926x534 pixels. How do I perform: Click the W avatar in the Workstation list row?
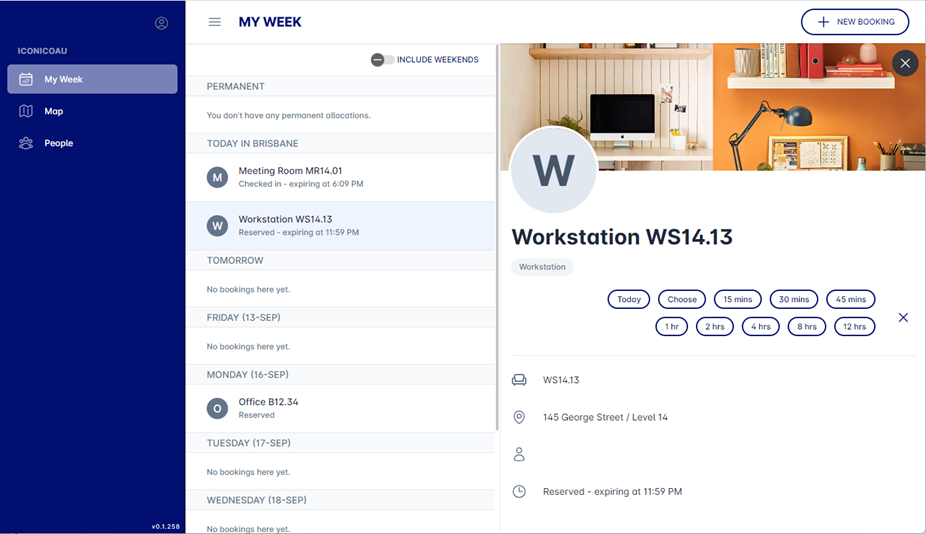[217, 226]
